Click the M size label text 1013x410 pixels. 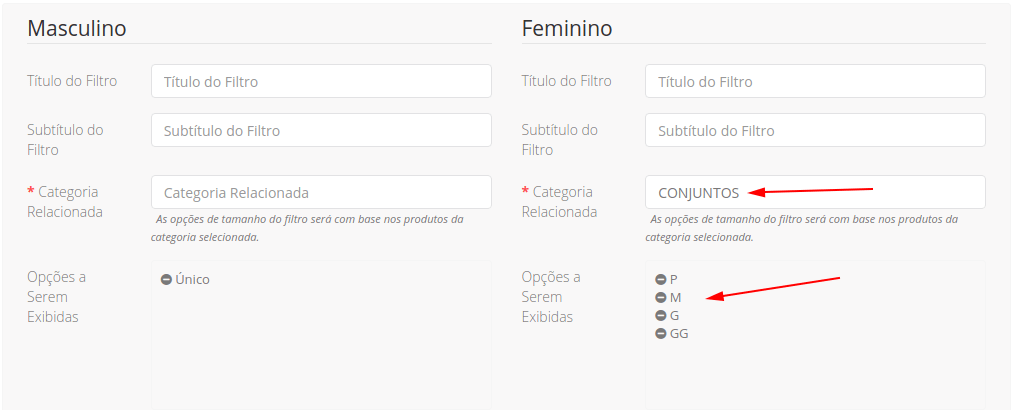676,298
